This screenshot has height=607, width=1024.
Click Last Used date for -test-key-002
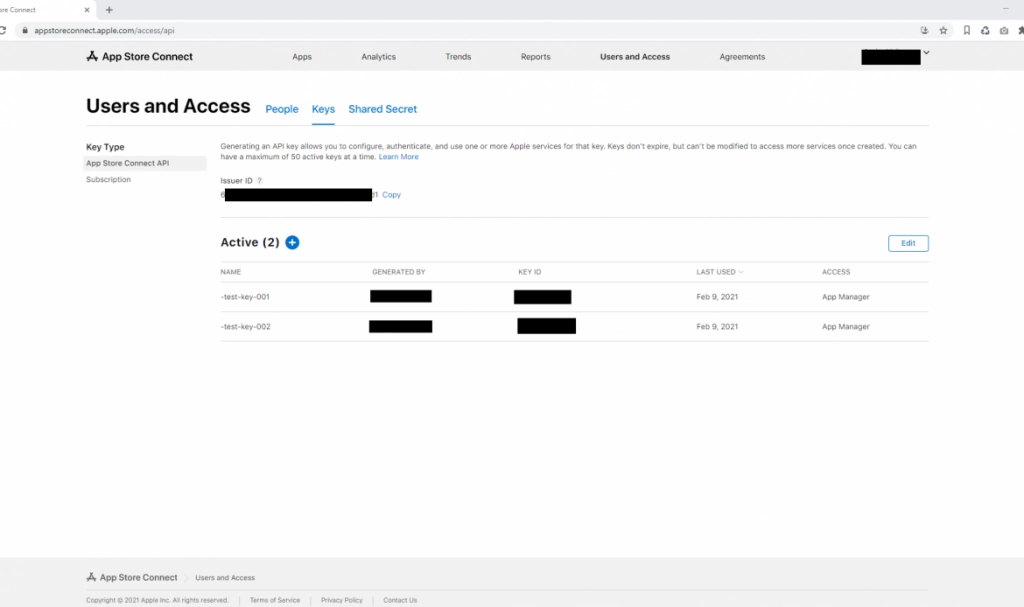717,327
